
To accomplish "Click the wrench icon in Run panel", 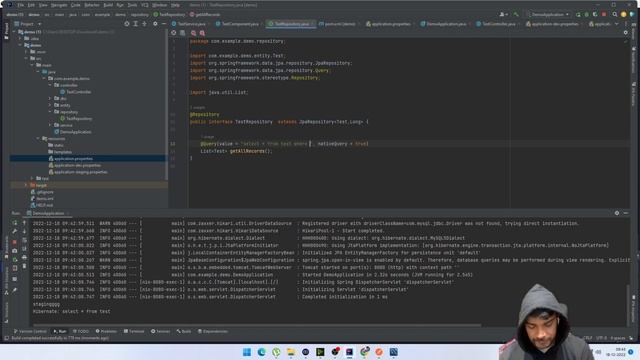I will [15, 231].
